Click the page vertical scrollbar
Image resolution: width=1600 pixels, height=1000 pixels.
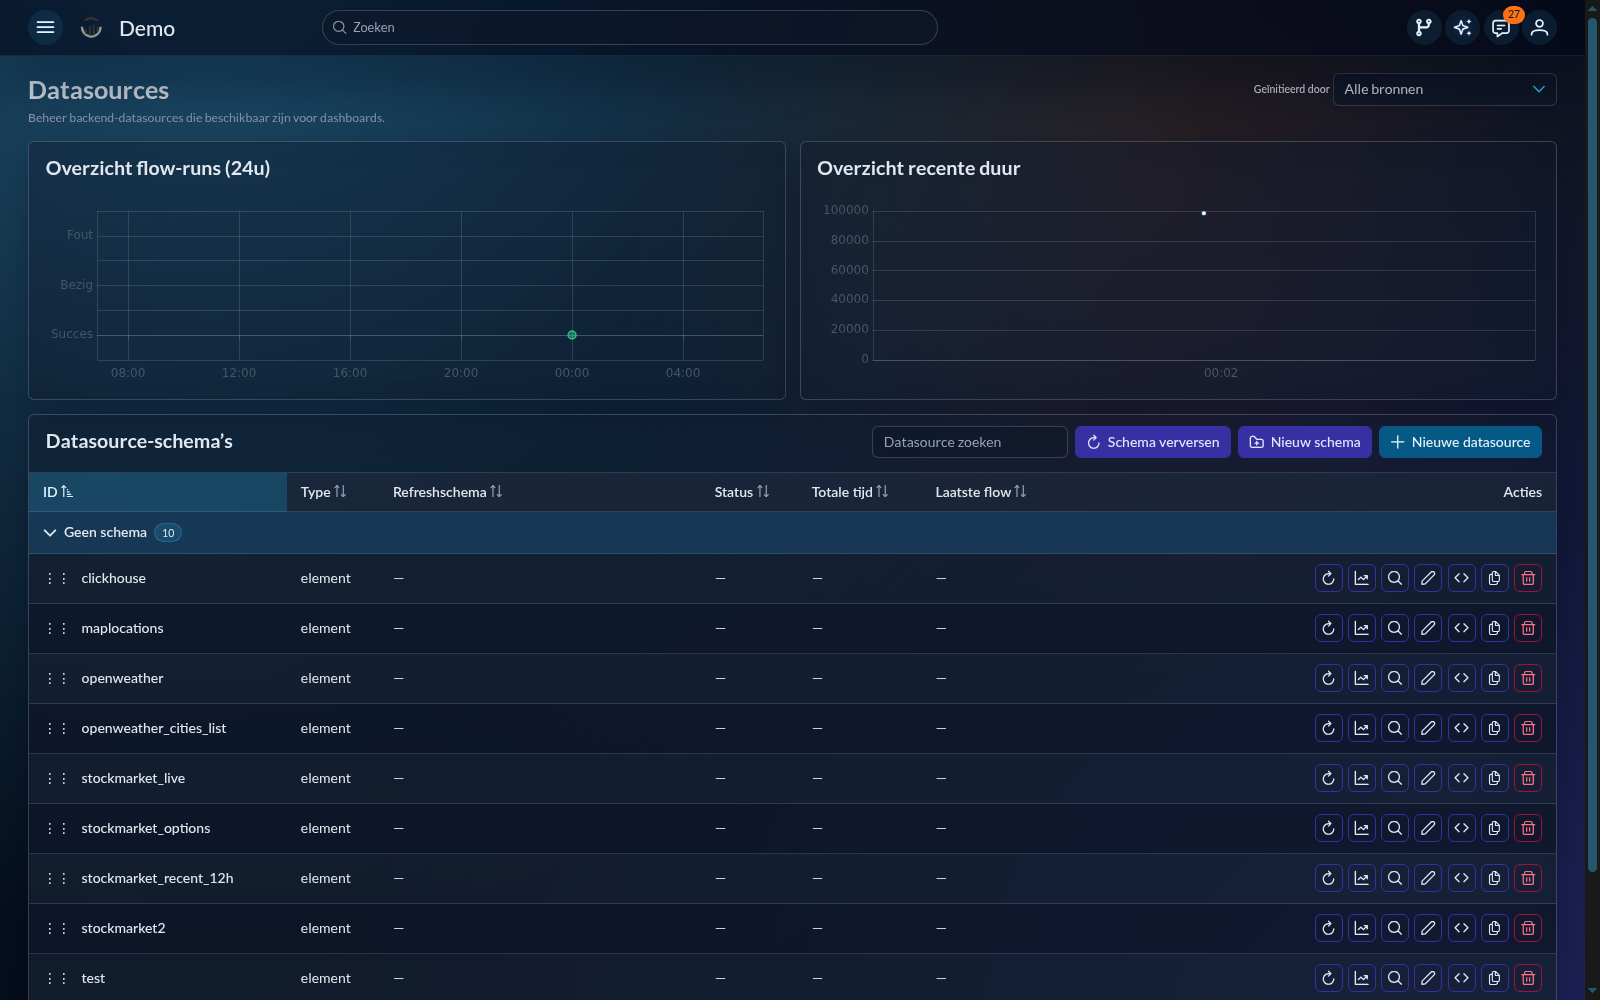pyautogui.click(x=1592, y=444)
